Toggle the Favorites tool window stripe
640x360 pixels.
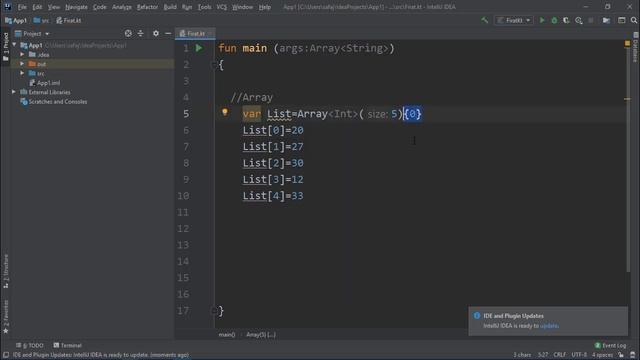6,317
